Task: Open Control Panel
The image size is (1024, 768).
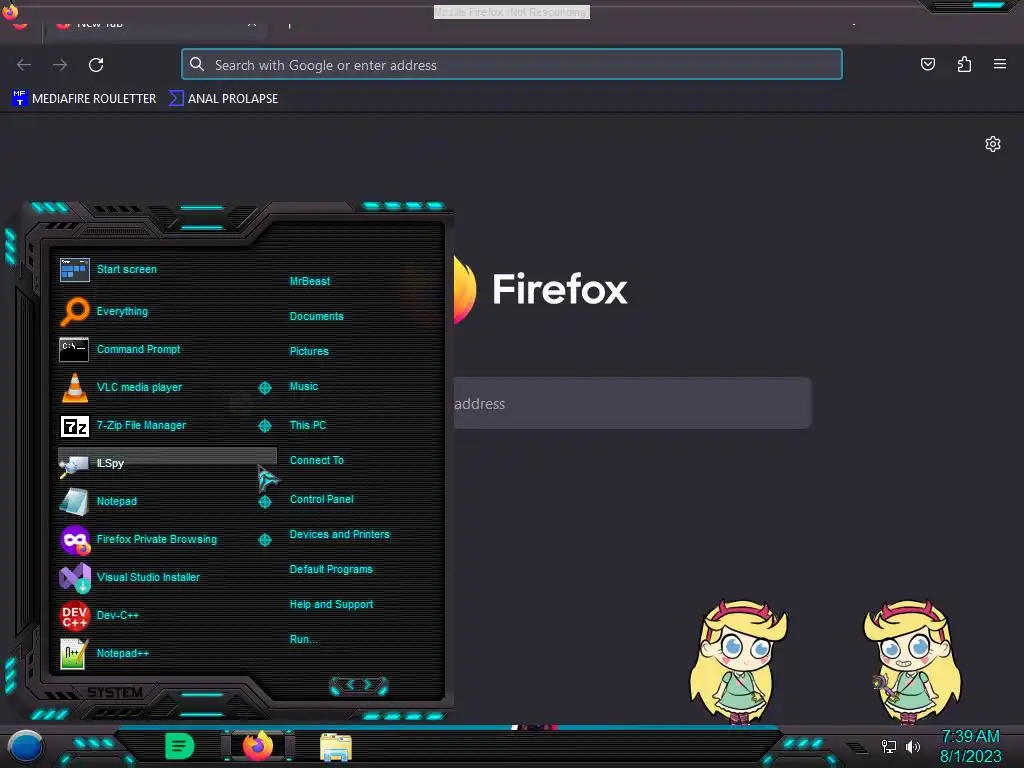Action: click(321, 499)
